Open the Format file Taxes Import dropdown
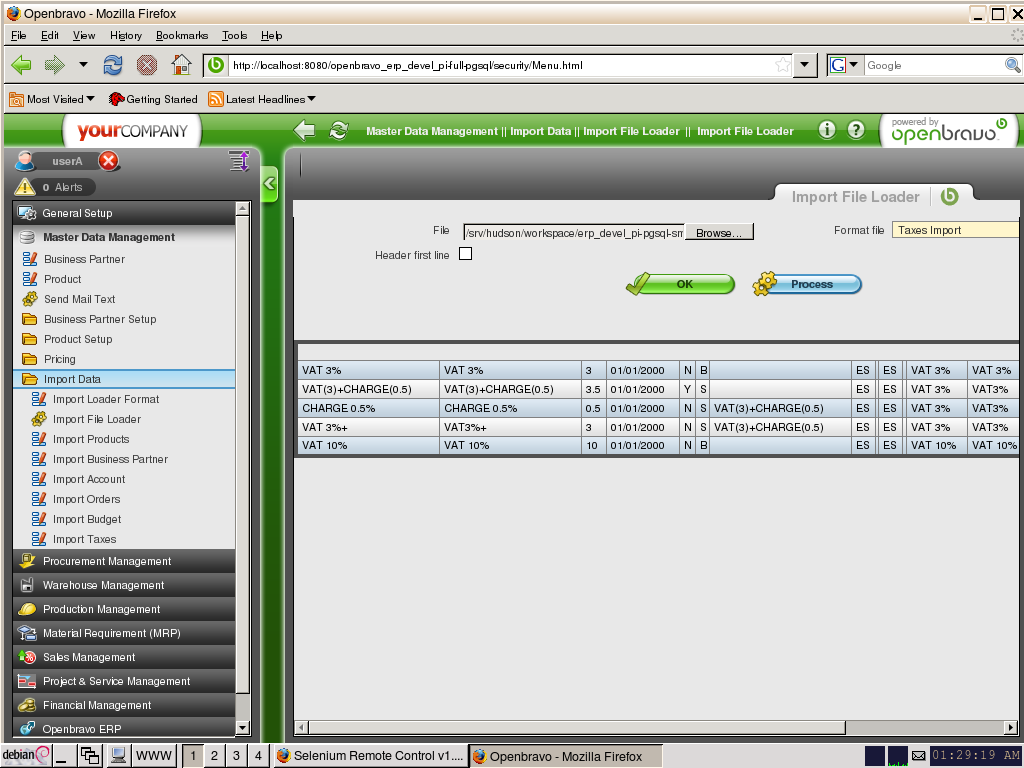Viewport: 1024px width, 768px height. (x=956, y=230)
